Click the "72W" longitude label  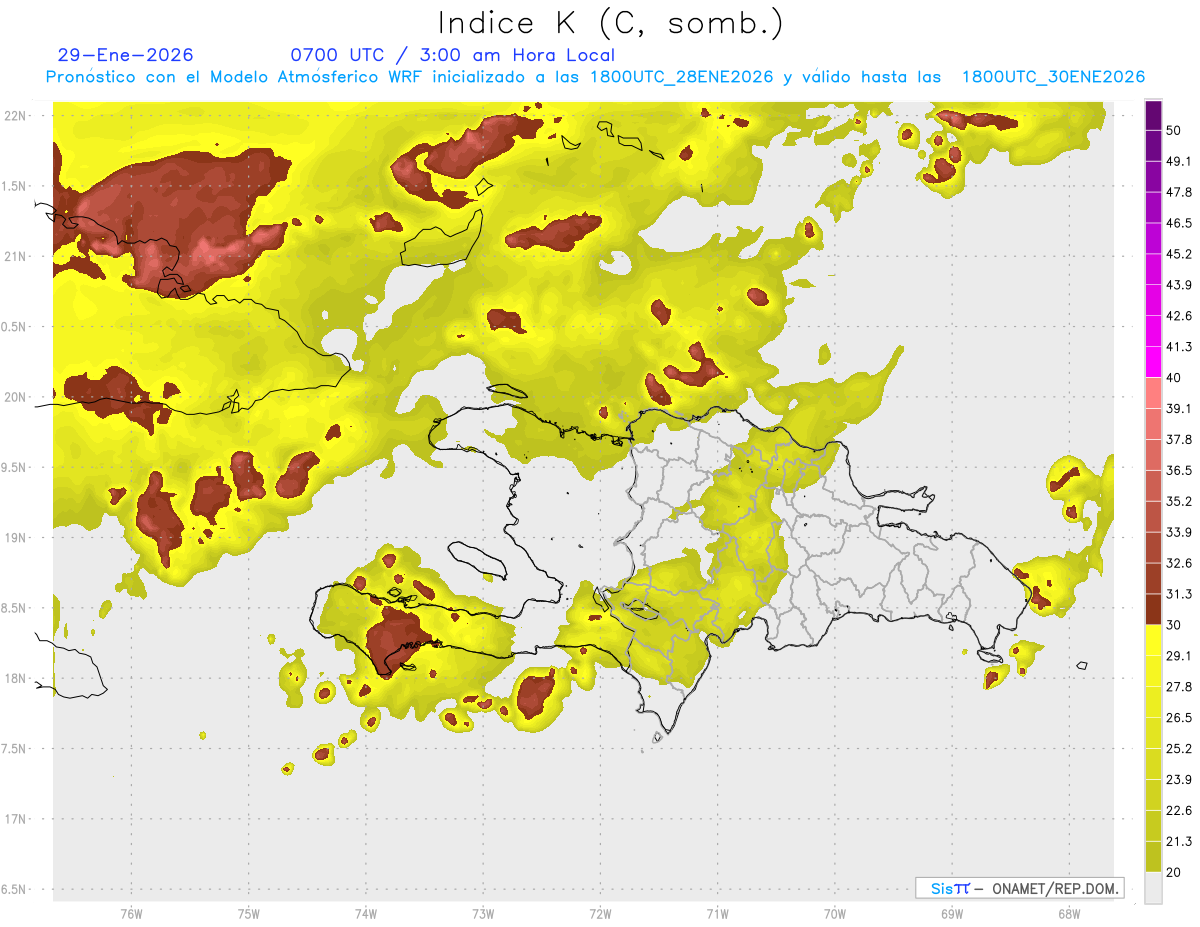point(600,914)
